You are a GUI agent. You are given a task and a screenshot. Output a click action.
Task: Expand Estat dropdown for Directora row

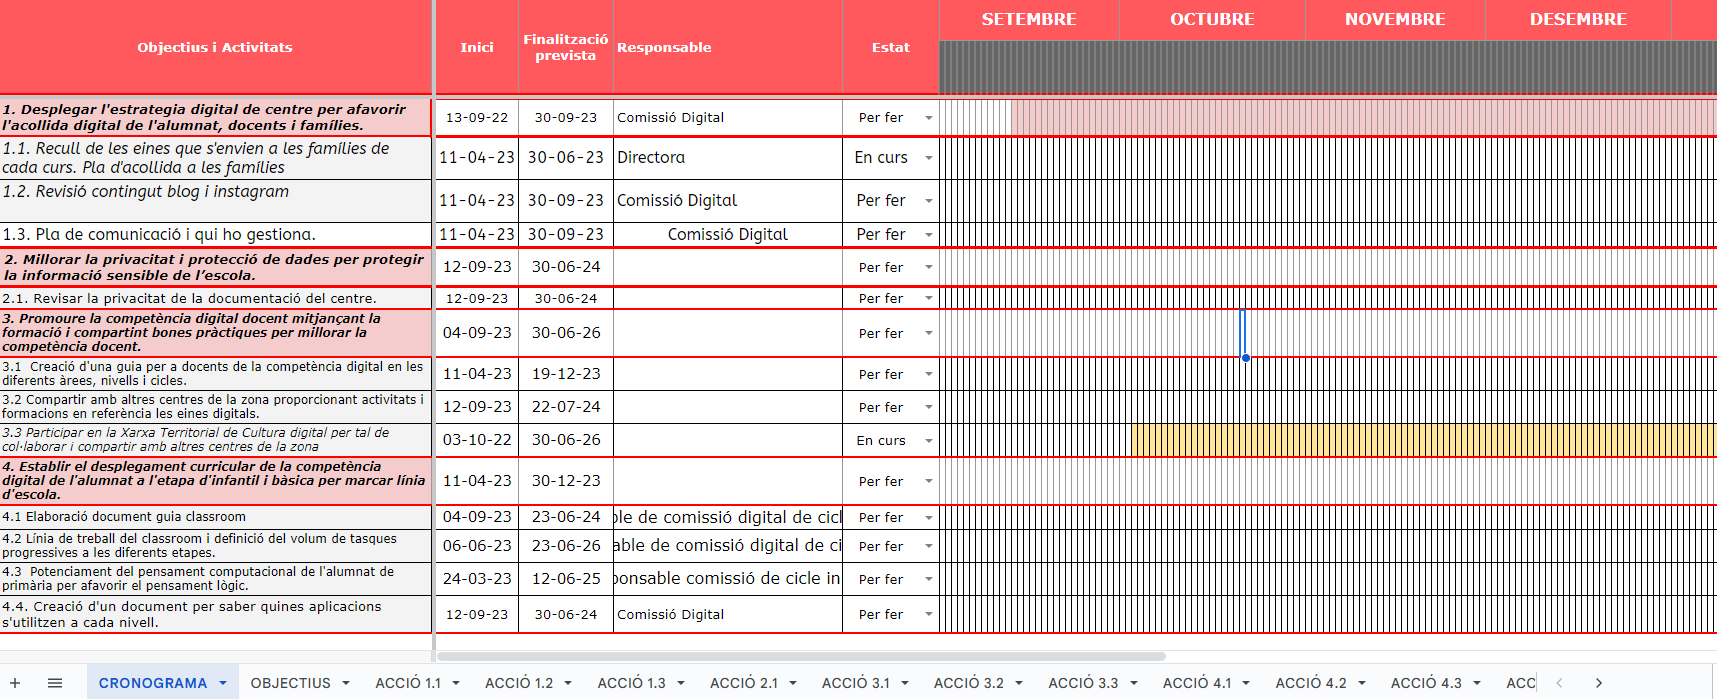(x=928, y=158)
